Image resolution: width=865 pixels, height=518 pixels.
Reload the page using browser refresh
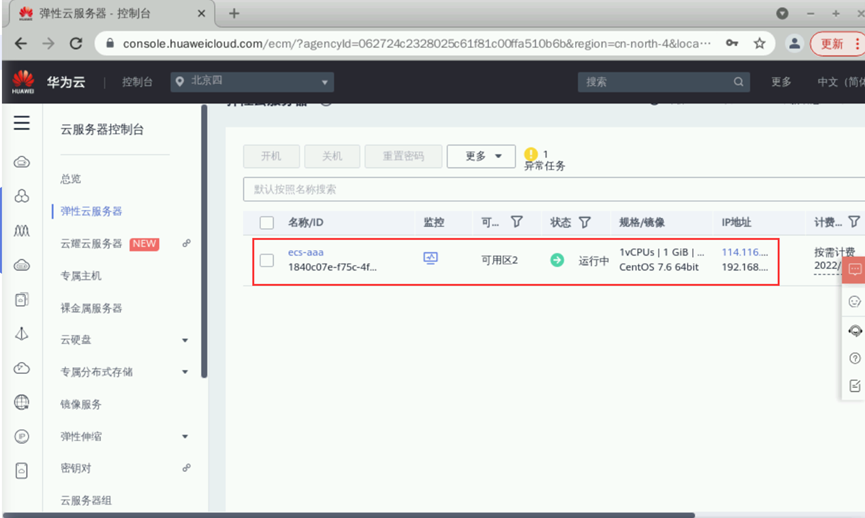(75, 44)
